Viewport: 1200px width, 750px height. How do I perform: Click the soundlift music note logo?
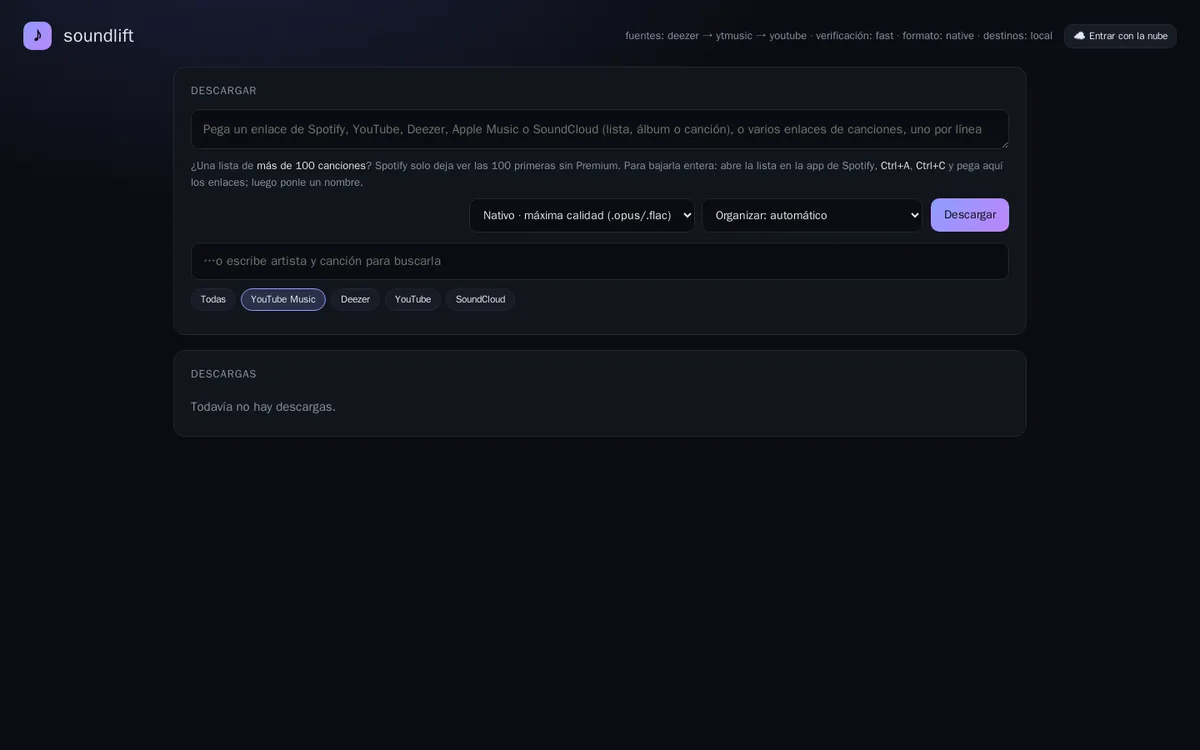pos(37,36)
